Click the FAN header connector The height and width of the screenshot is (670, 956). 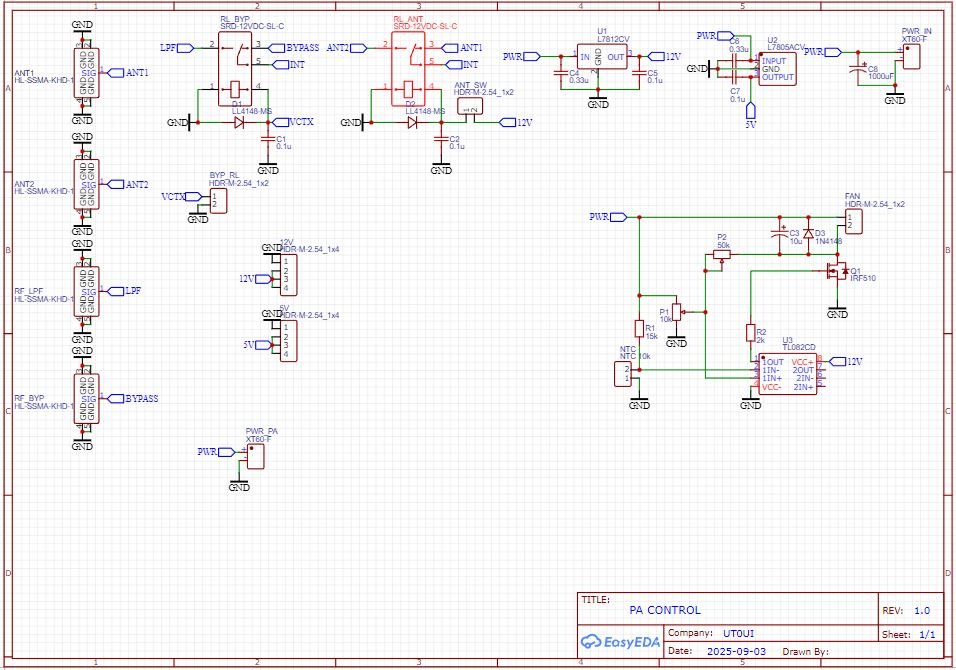click(853, 220)
